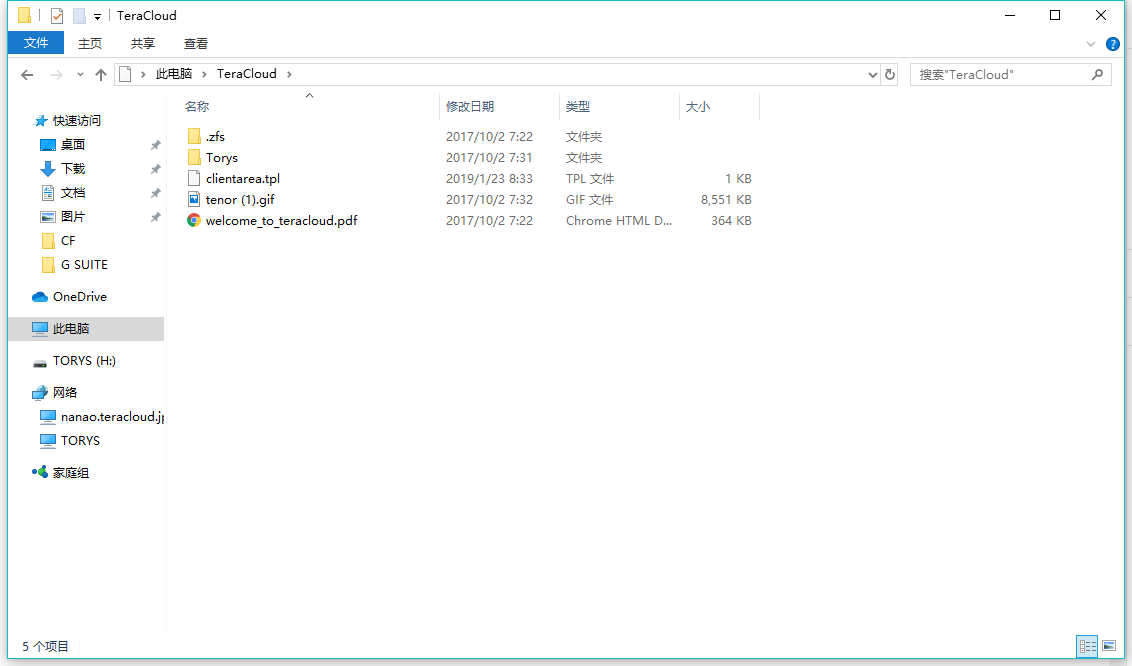Click the Properties icon in quick access toolbar
The image size is (1132, 666).
coord(57,16)
